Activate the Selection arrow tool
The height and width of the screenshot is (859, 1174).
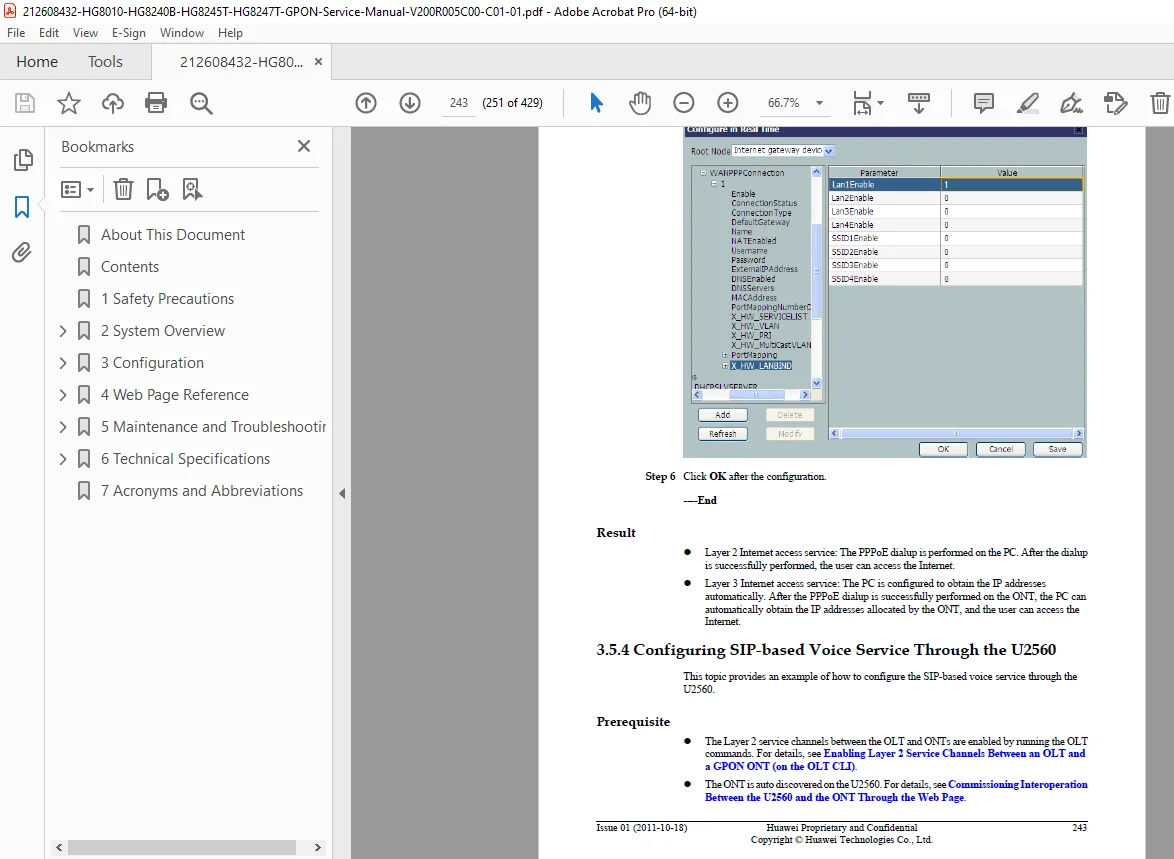pos(596,103)
